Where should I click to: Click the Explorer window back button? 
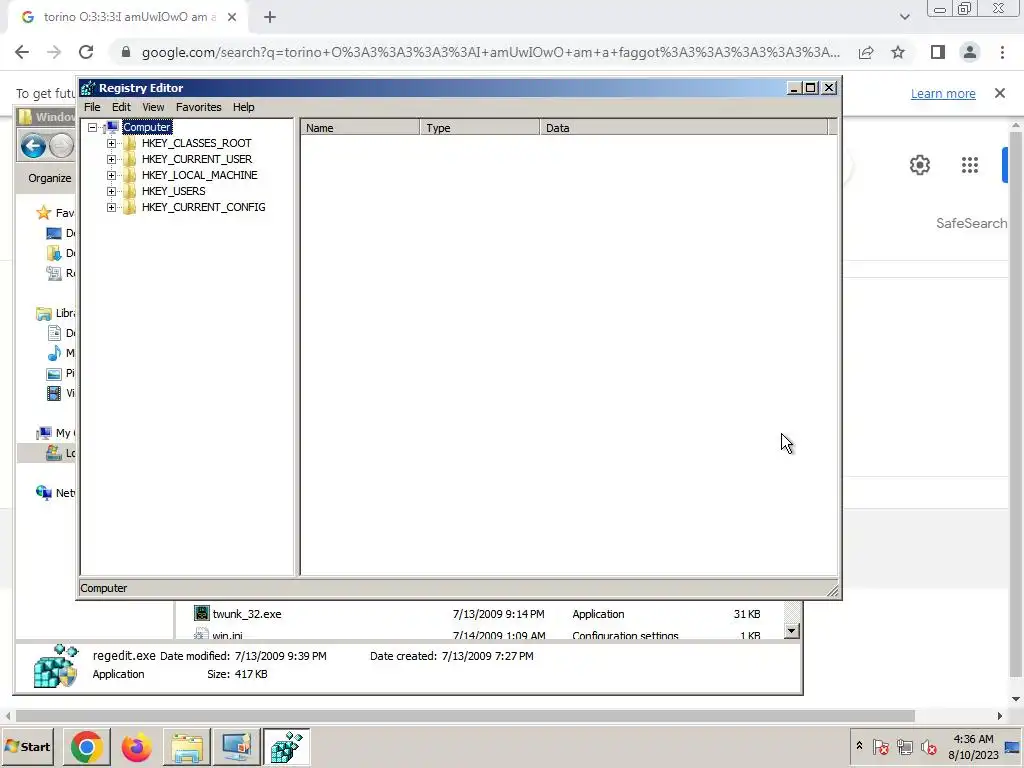tap(33, 146)
